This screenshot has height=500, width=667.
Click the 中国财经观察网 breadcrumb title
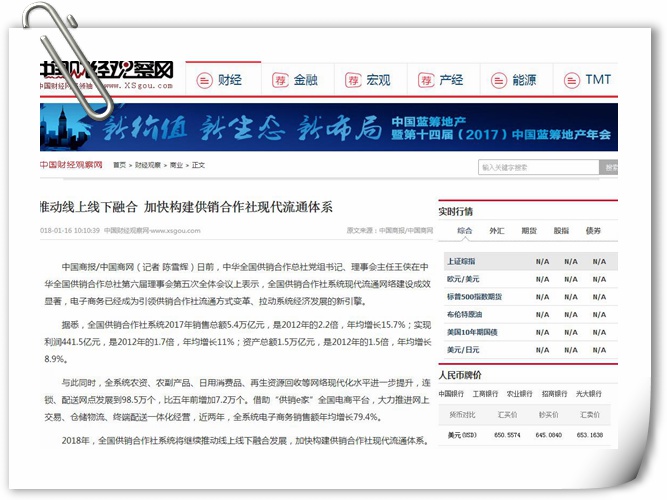[71, 165]
